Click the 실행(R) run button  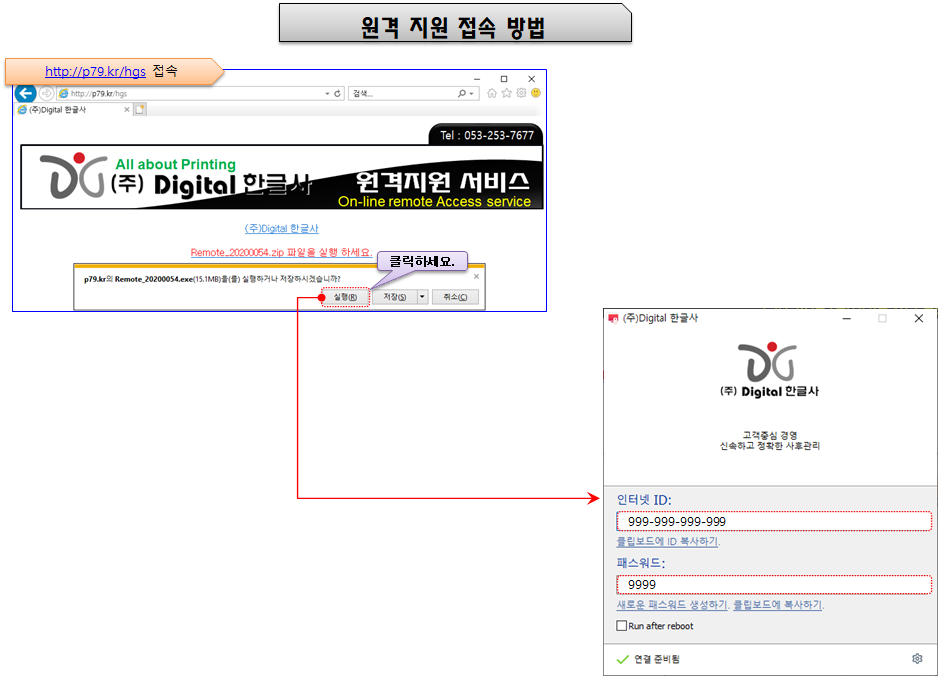pos(345,297)
